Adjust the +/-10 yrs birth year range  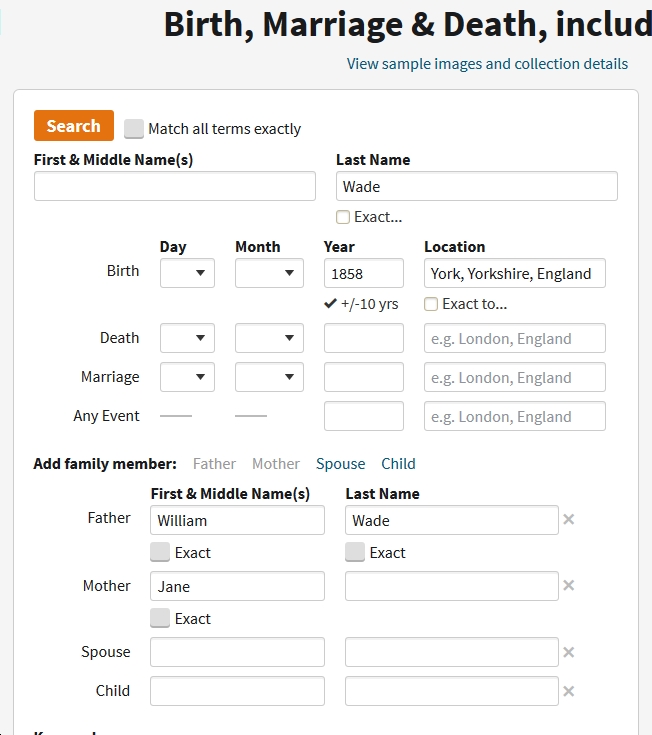(361, 304)
